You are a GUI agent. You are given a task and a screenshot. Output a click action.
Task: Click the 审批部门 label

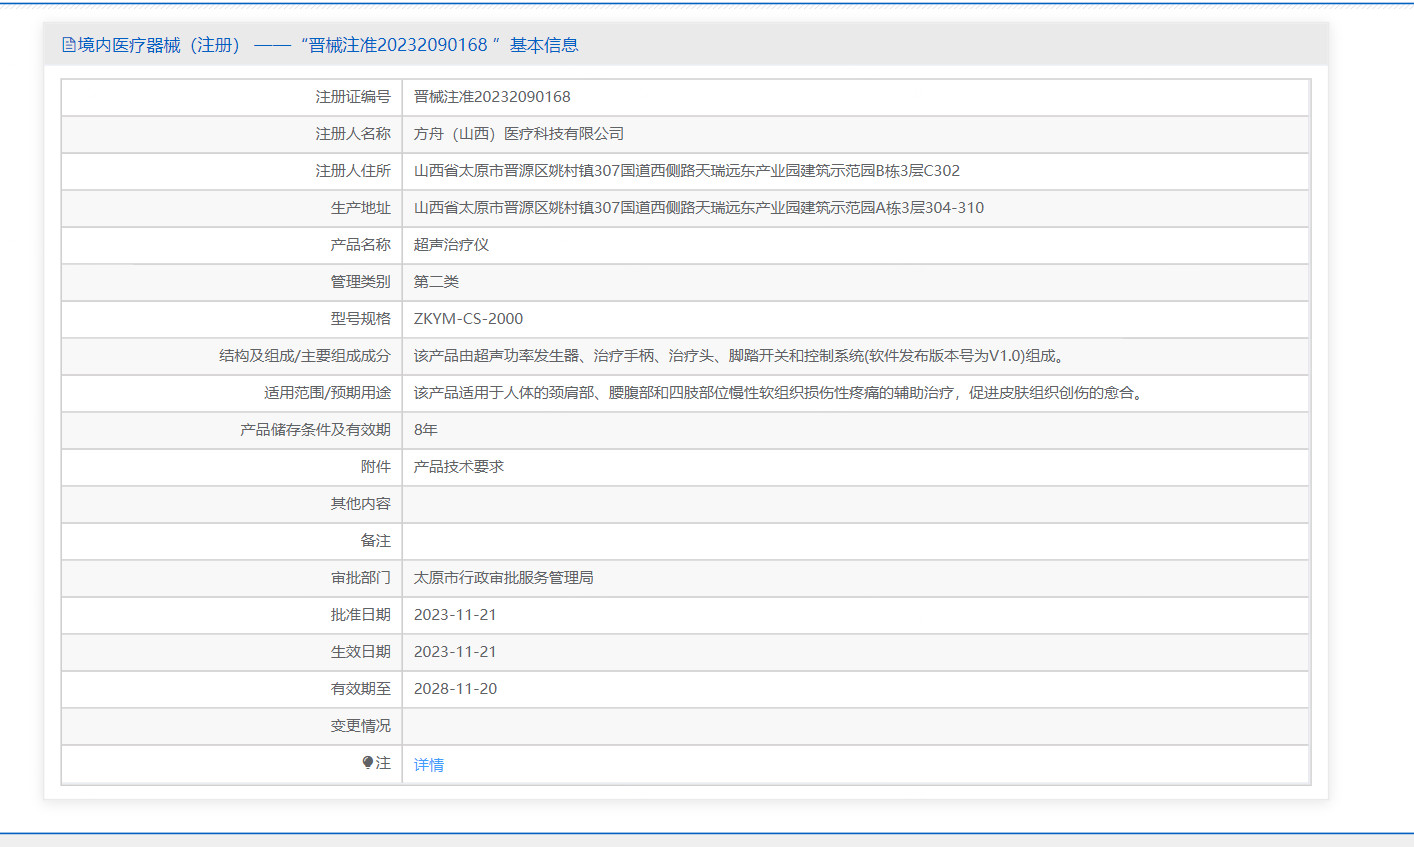click(361, 578)
